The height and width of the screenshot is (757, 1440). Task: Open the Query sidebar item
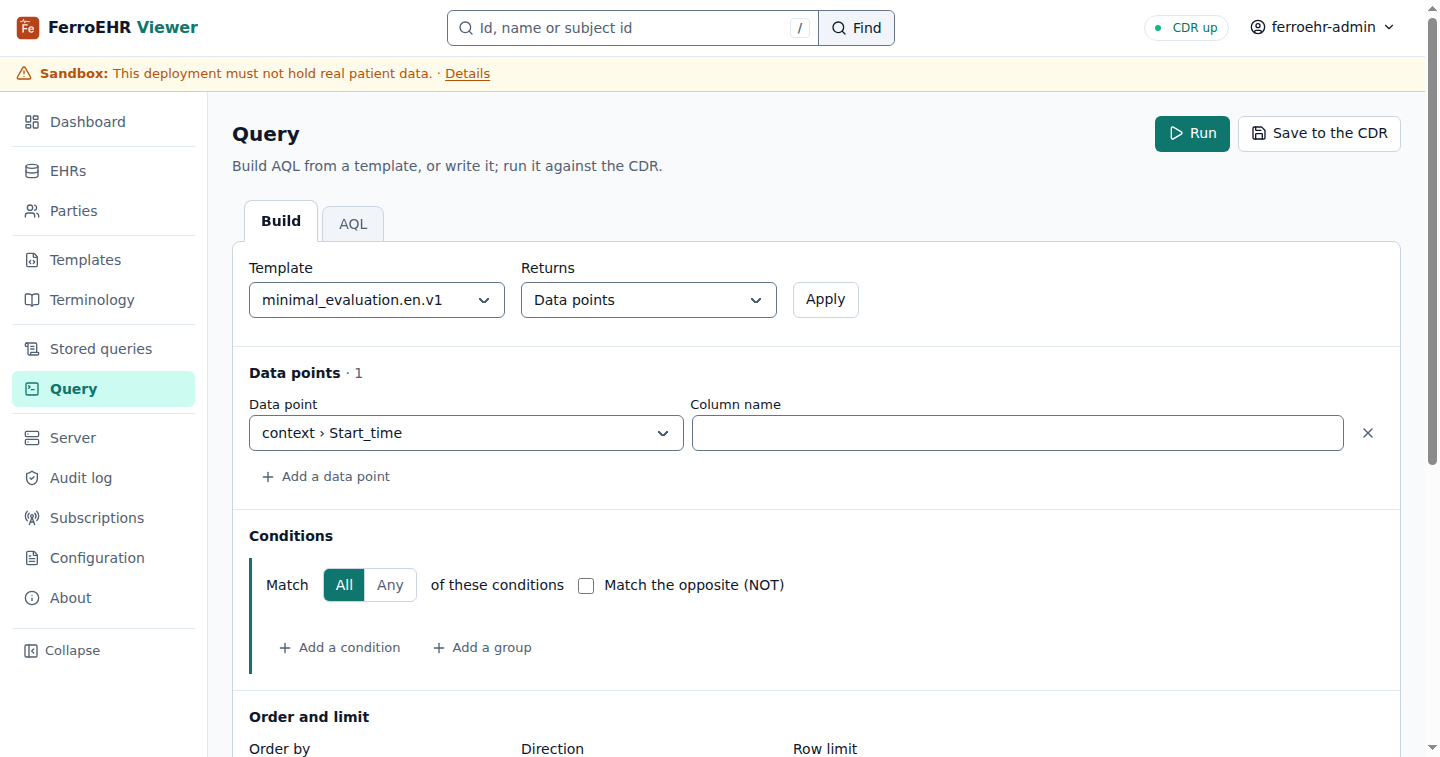click(104, 389)
